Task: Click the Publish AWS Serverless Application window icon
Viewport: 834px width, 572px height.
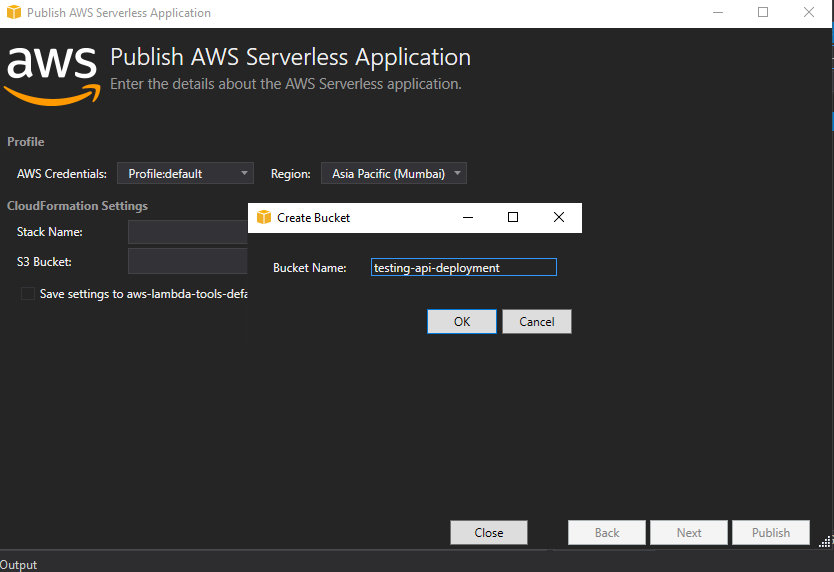Action: (x=14, y=12)
